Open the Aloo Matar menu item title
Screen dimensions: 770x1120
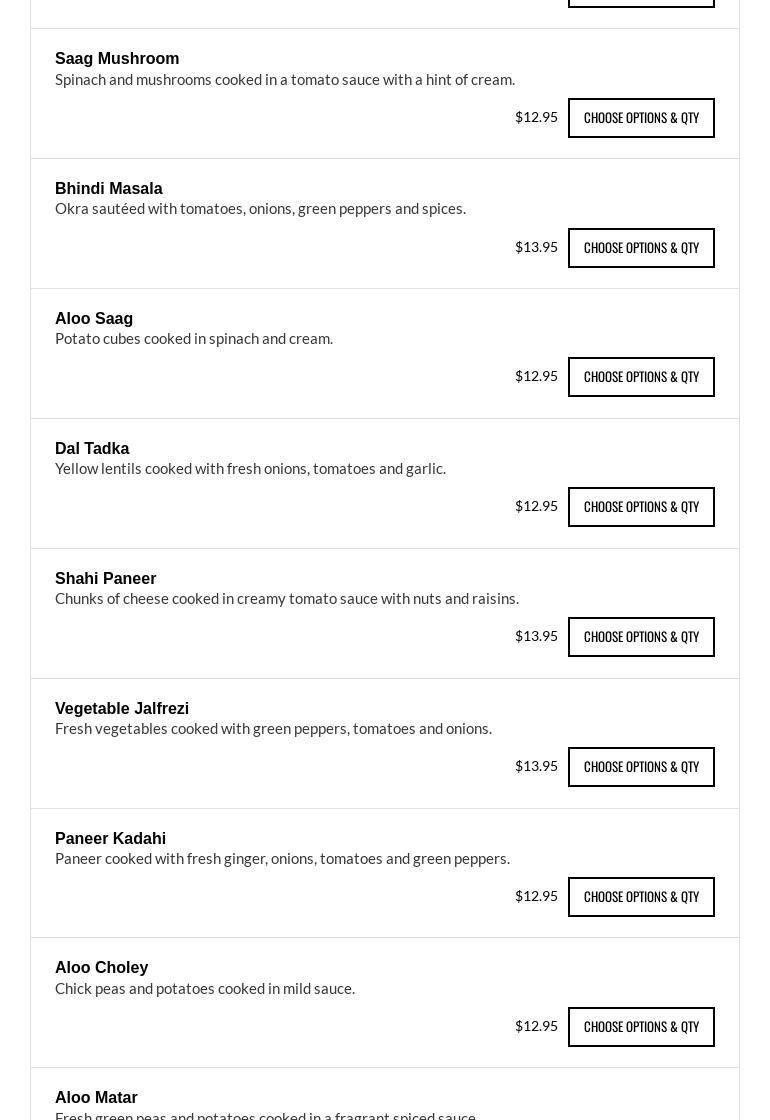(96, 1098)
